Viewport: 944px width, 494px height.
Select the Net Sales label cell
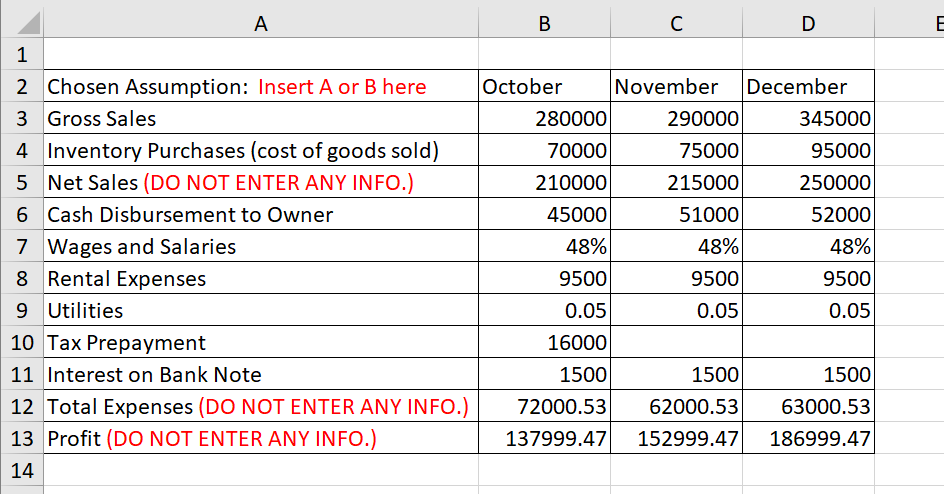[x=261, y=182]
